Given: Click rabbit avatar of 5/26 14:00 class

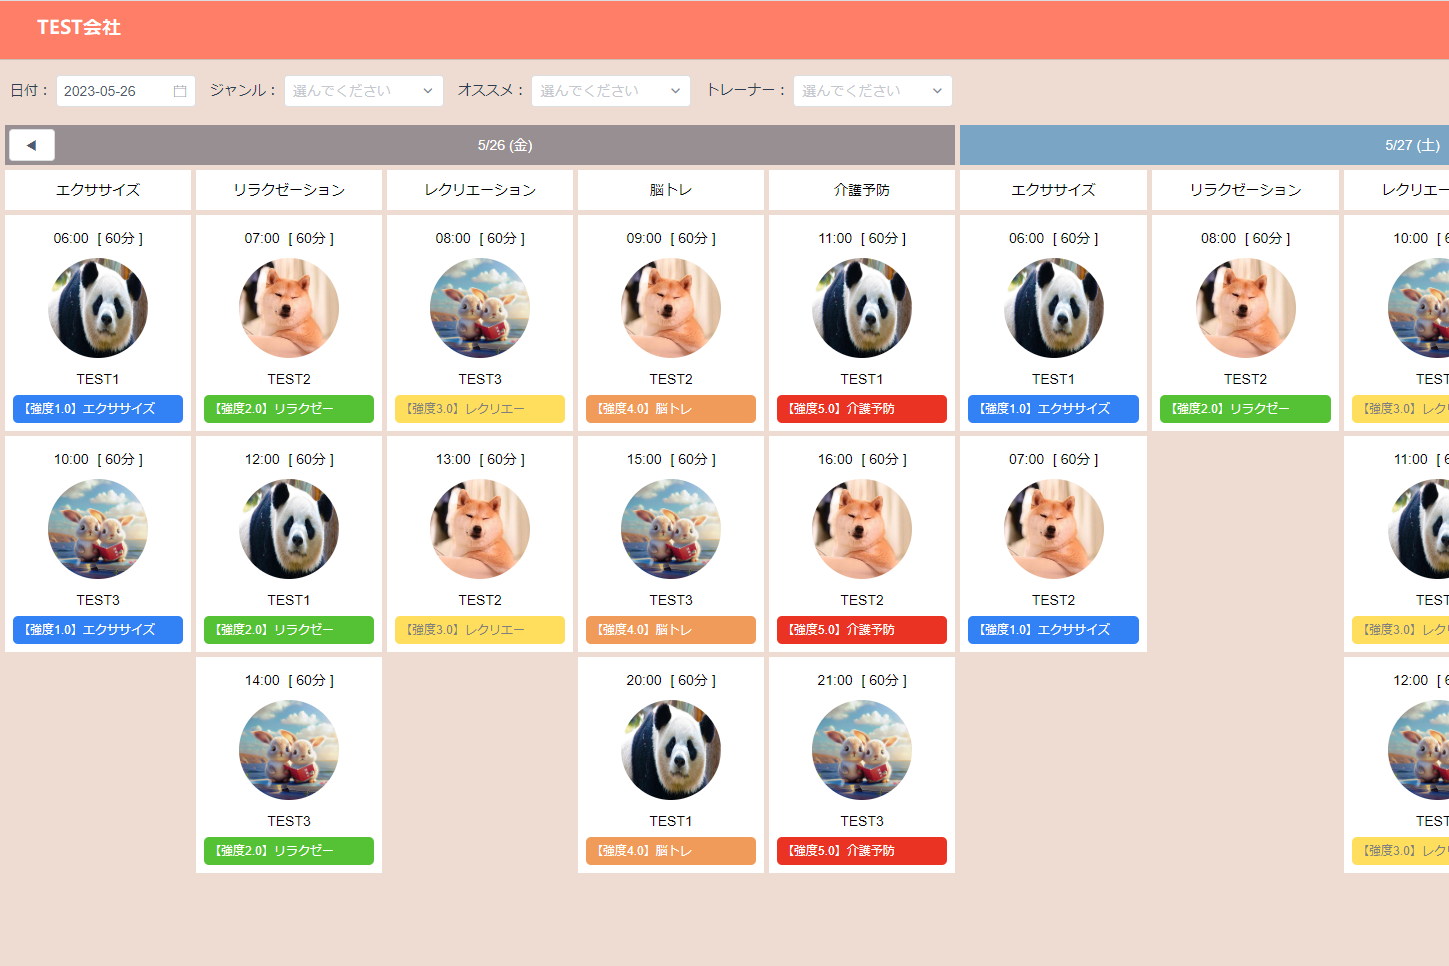Looking at the screenshot, I should [289, 750].
